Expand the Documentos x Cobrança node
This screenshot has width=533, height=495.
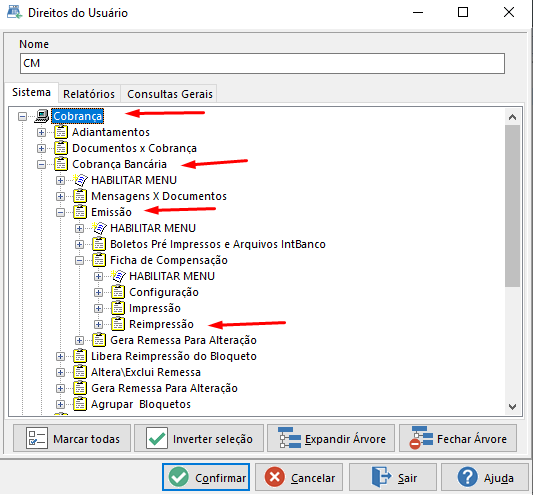(41, 148)
